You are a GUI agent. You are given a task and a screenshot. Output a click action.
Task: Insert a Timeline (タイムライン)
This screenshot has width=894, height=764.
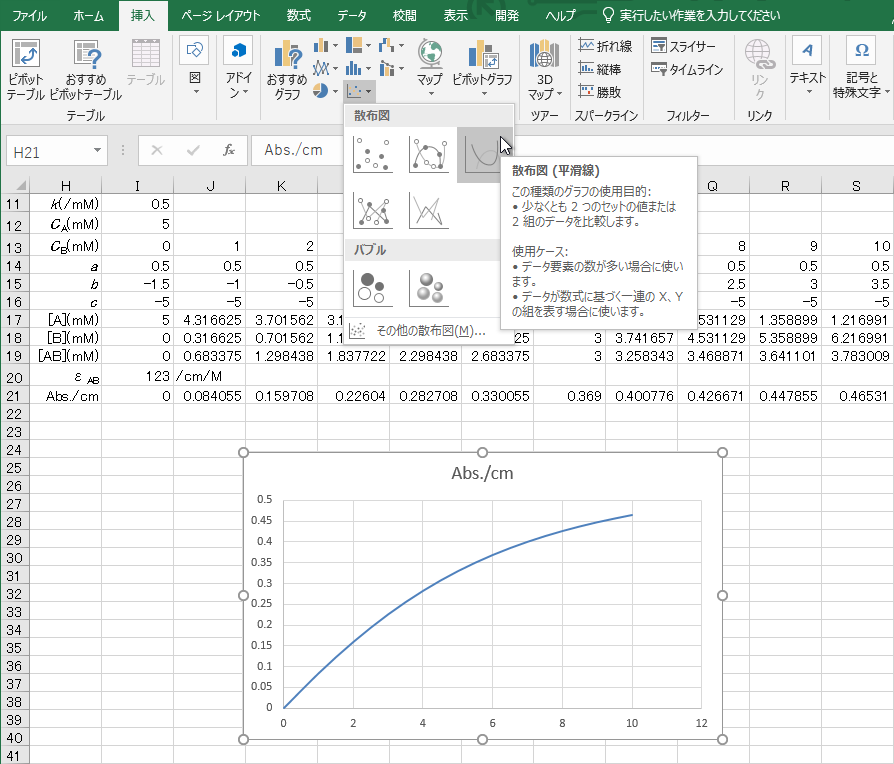(x=687, y=69)
